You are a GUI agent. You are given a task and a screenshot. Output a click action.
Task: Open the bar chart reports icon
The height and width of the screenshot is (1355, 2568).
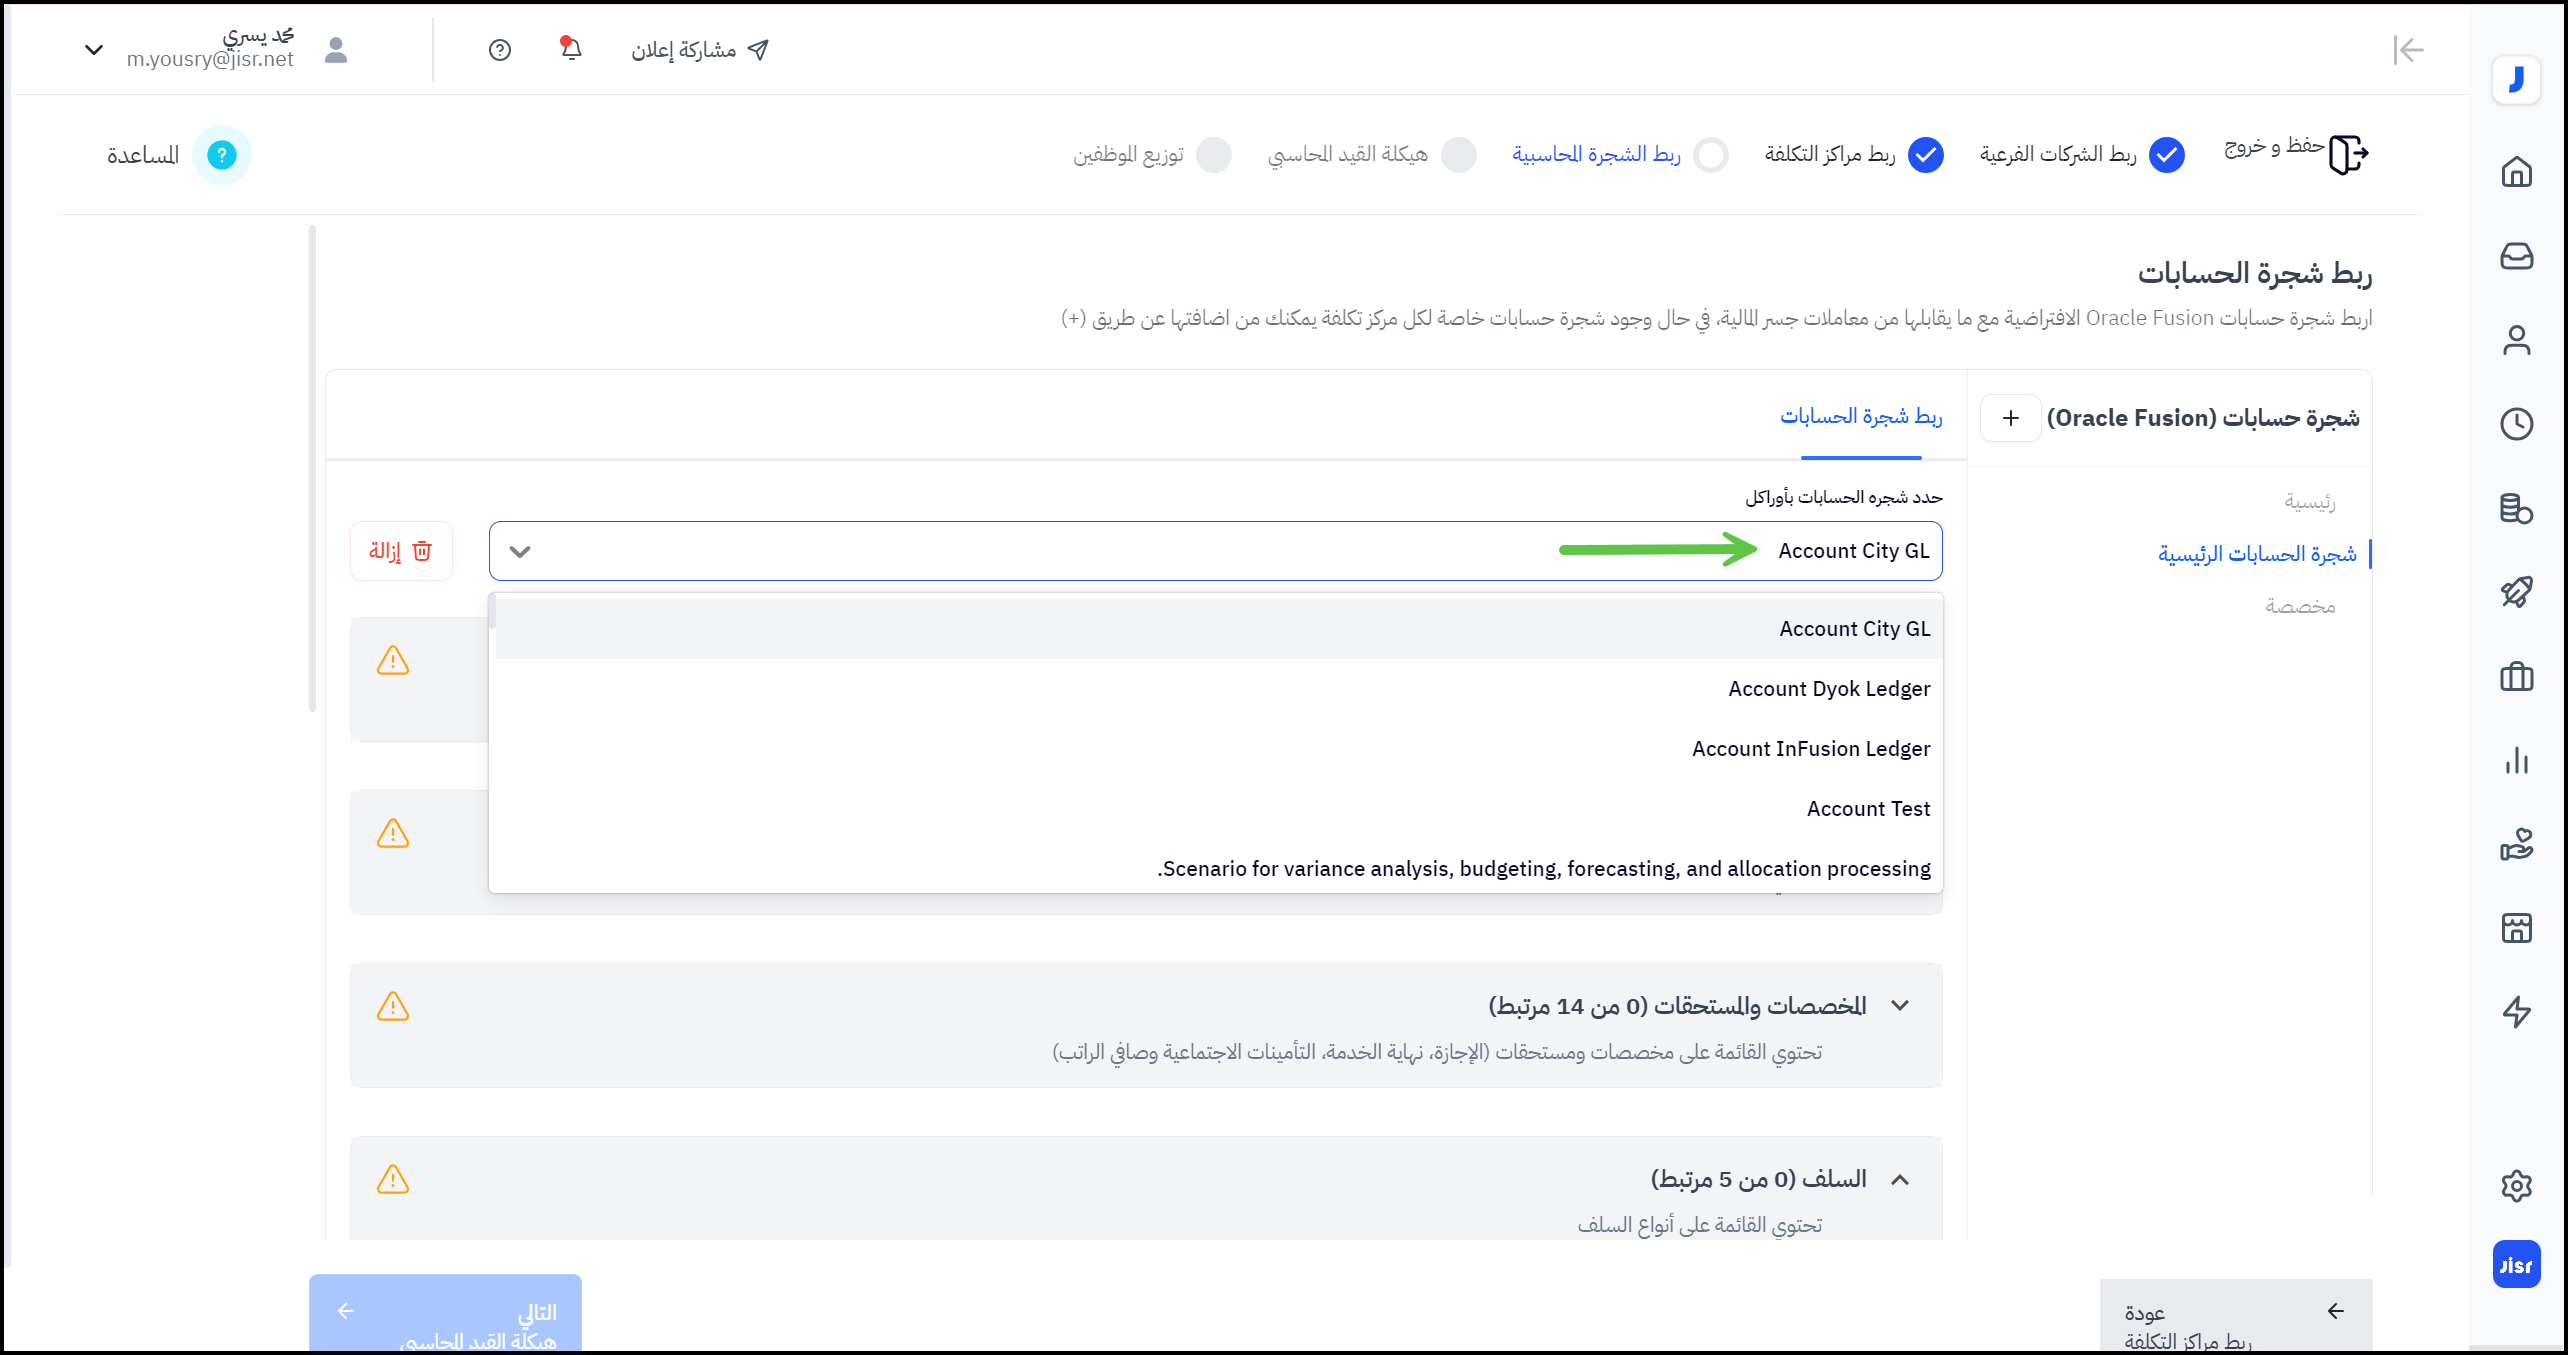2516,762
